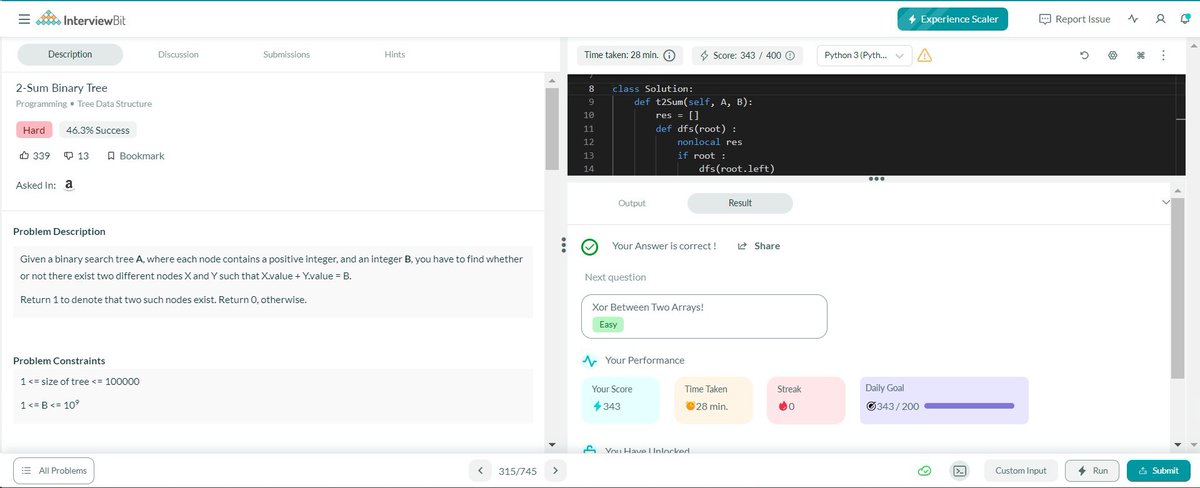Screen dimensions: 1200x488
Task: Click the Daily Goal progress bar
Action: 969,406
